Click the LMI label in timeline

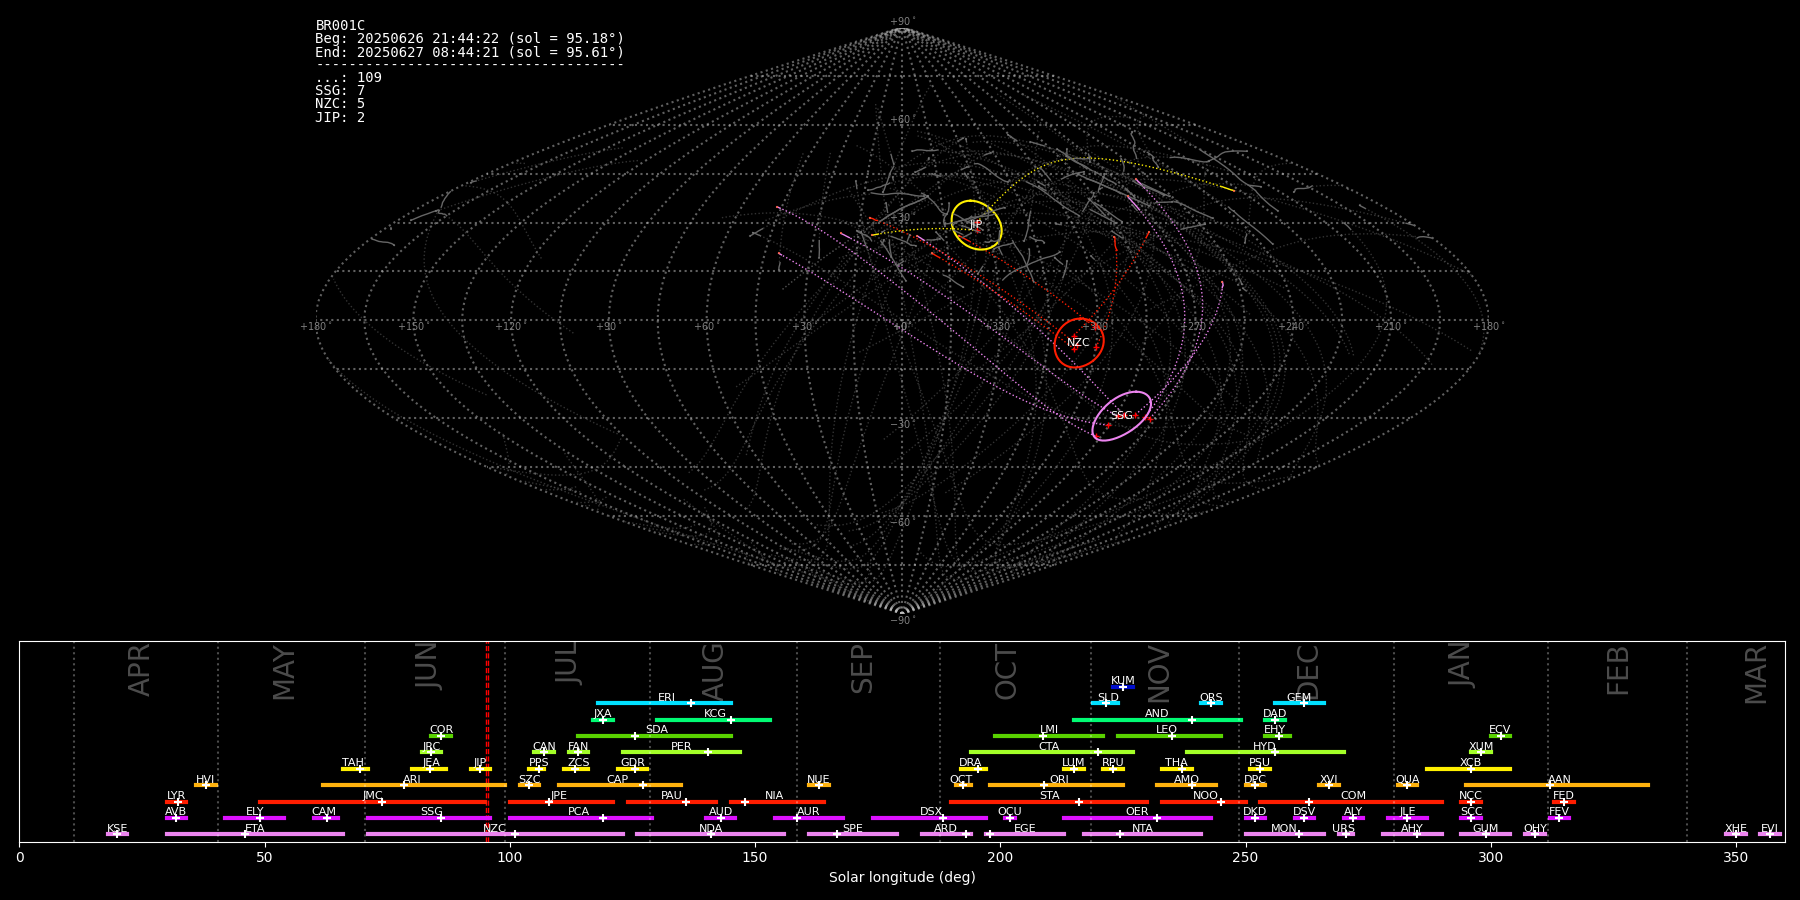tap(1048, 730)
